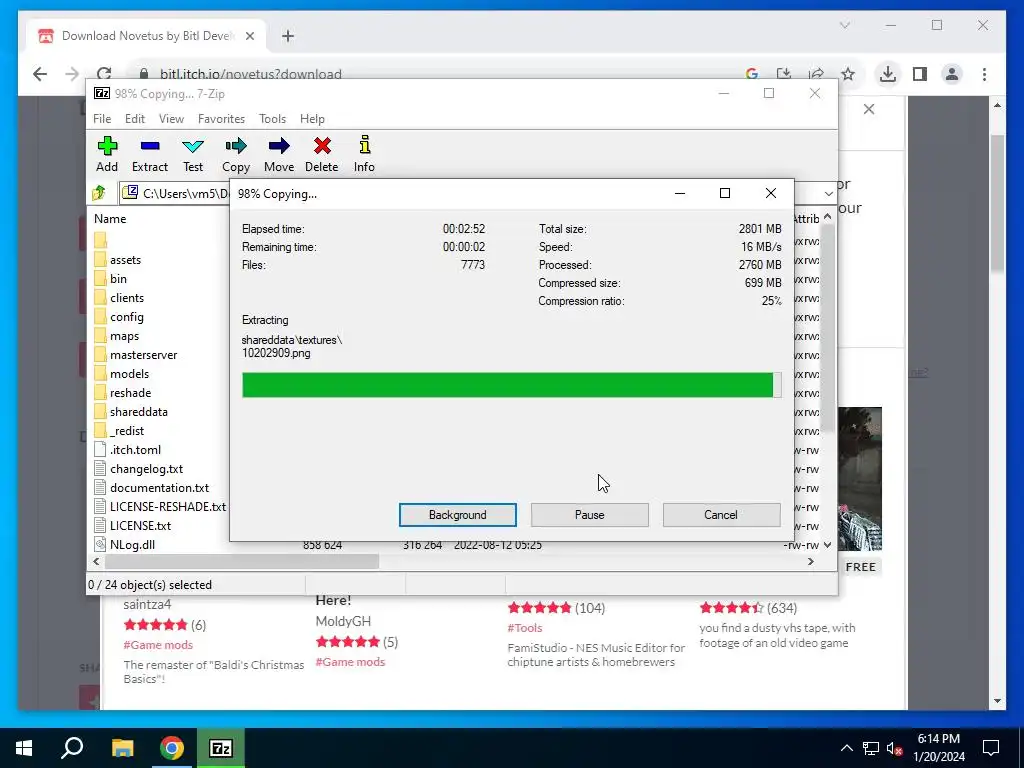The image size is (1024, 768).
Task: Send the copy operation to Background
Action: pyautogui.click(x=458, y=515)
